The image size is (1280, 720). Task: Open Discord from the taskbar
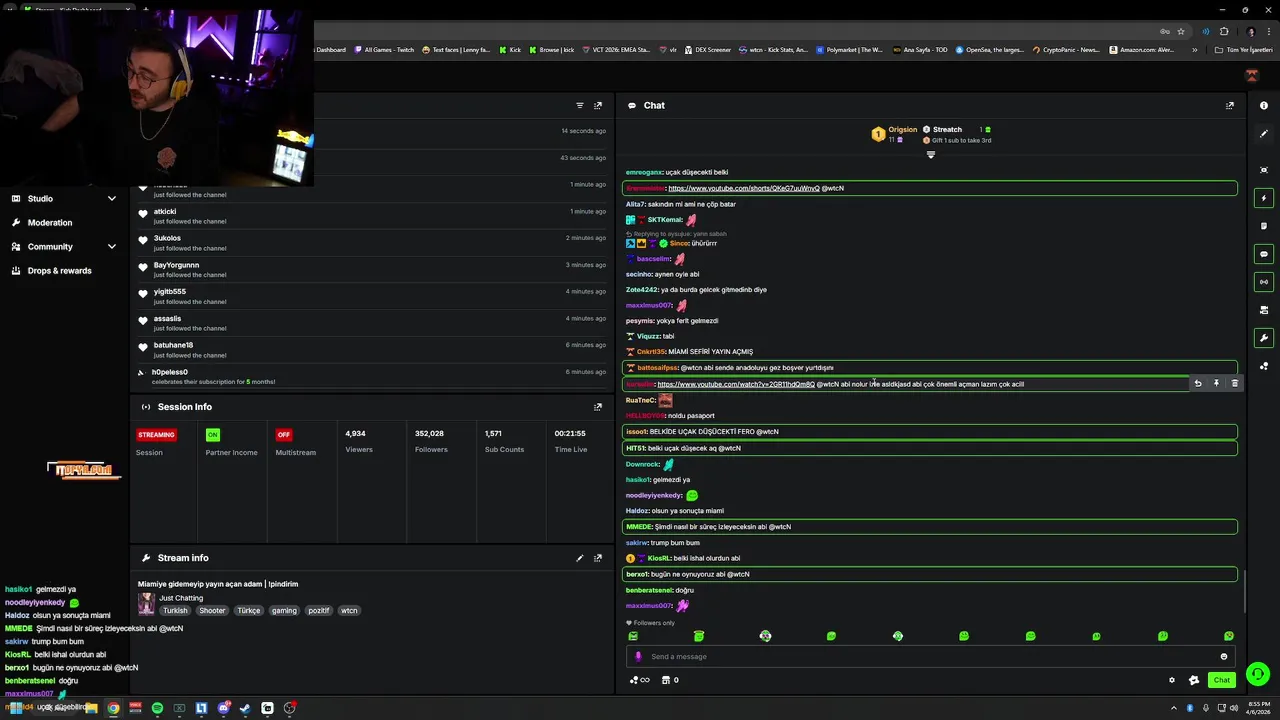click(223, 708)
